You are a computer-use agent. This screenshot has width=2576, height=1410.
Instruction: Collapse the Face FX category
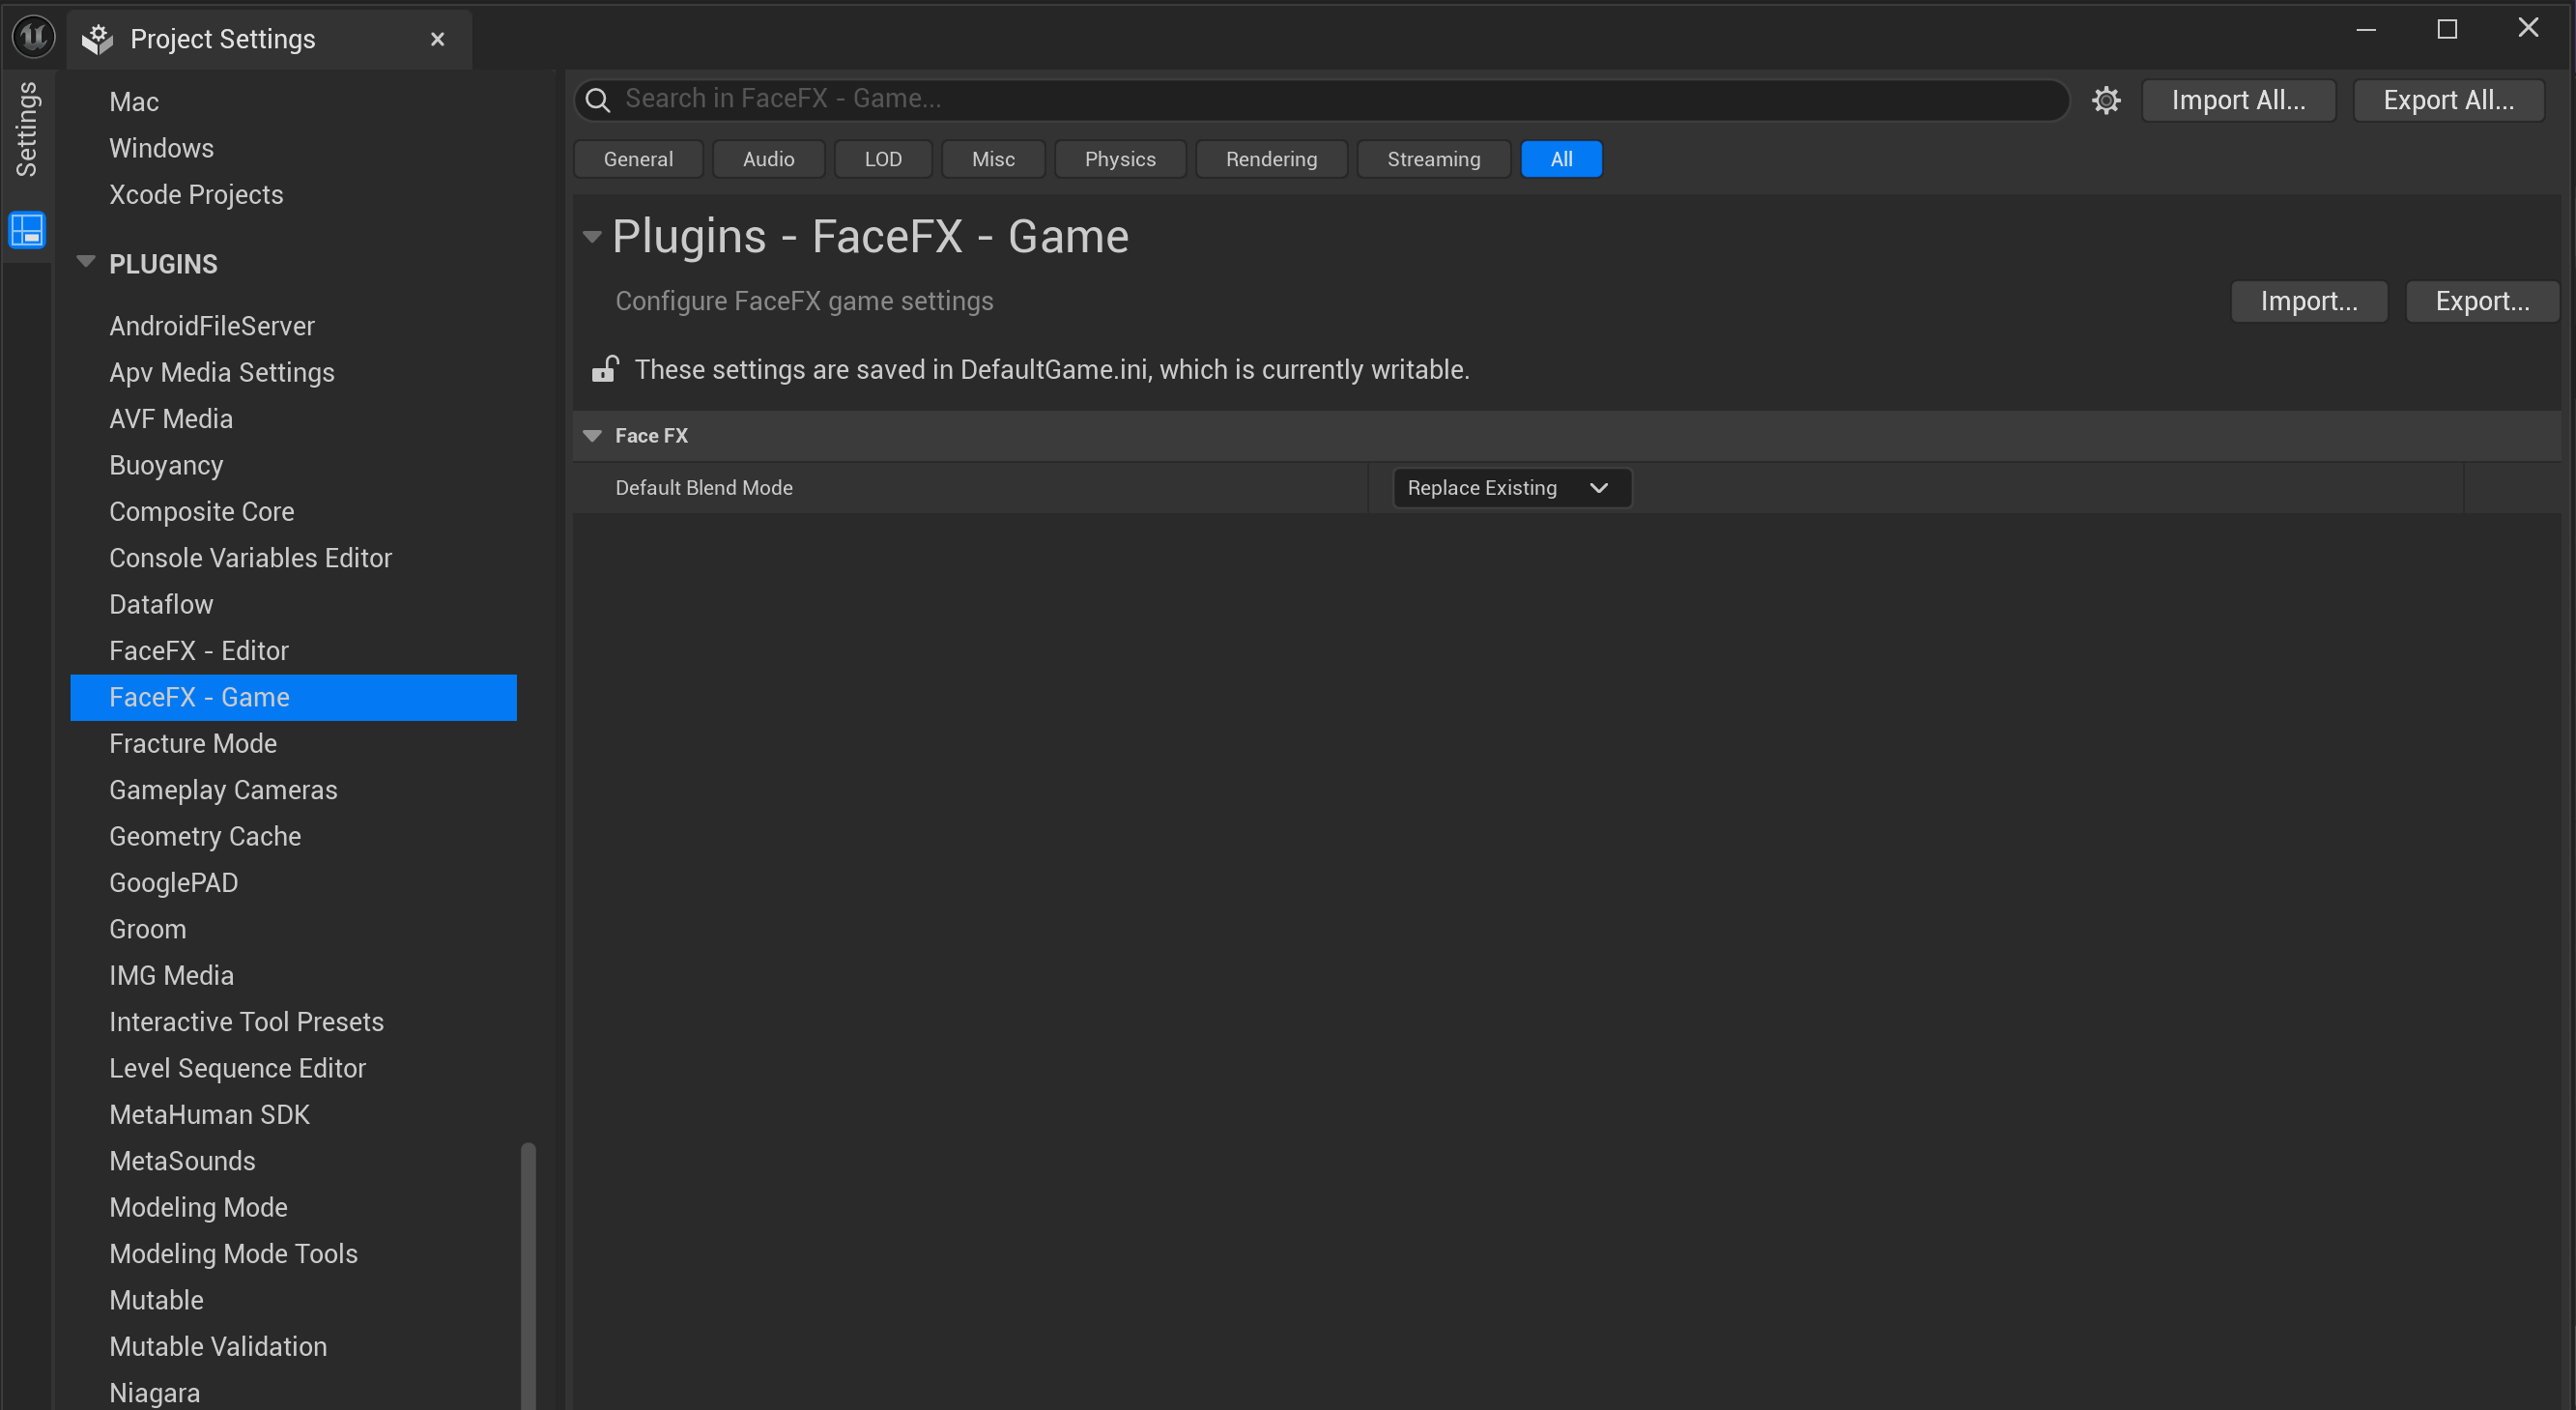592,435
